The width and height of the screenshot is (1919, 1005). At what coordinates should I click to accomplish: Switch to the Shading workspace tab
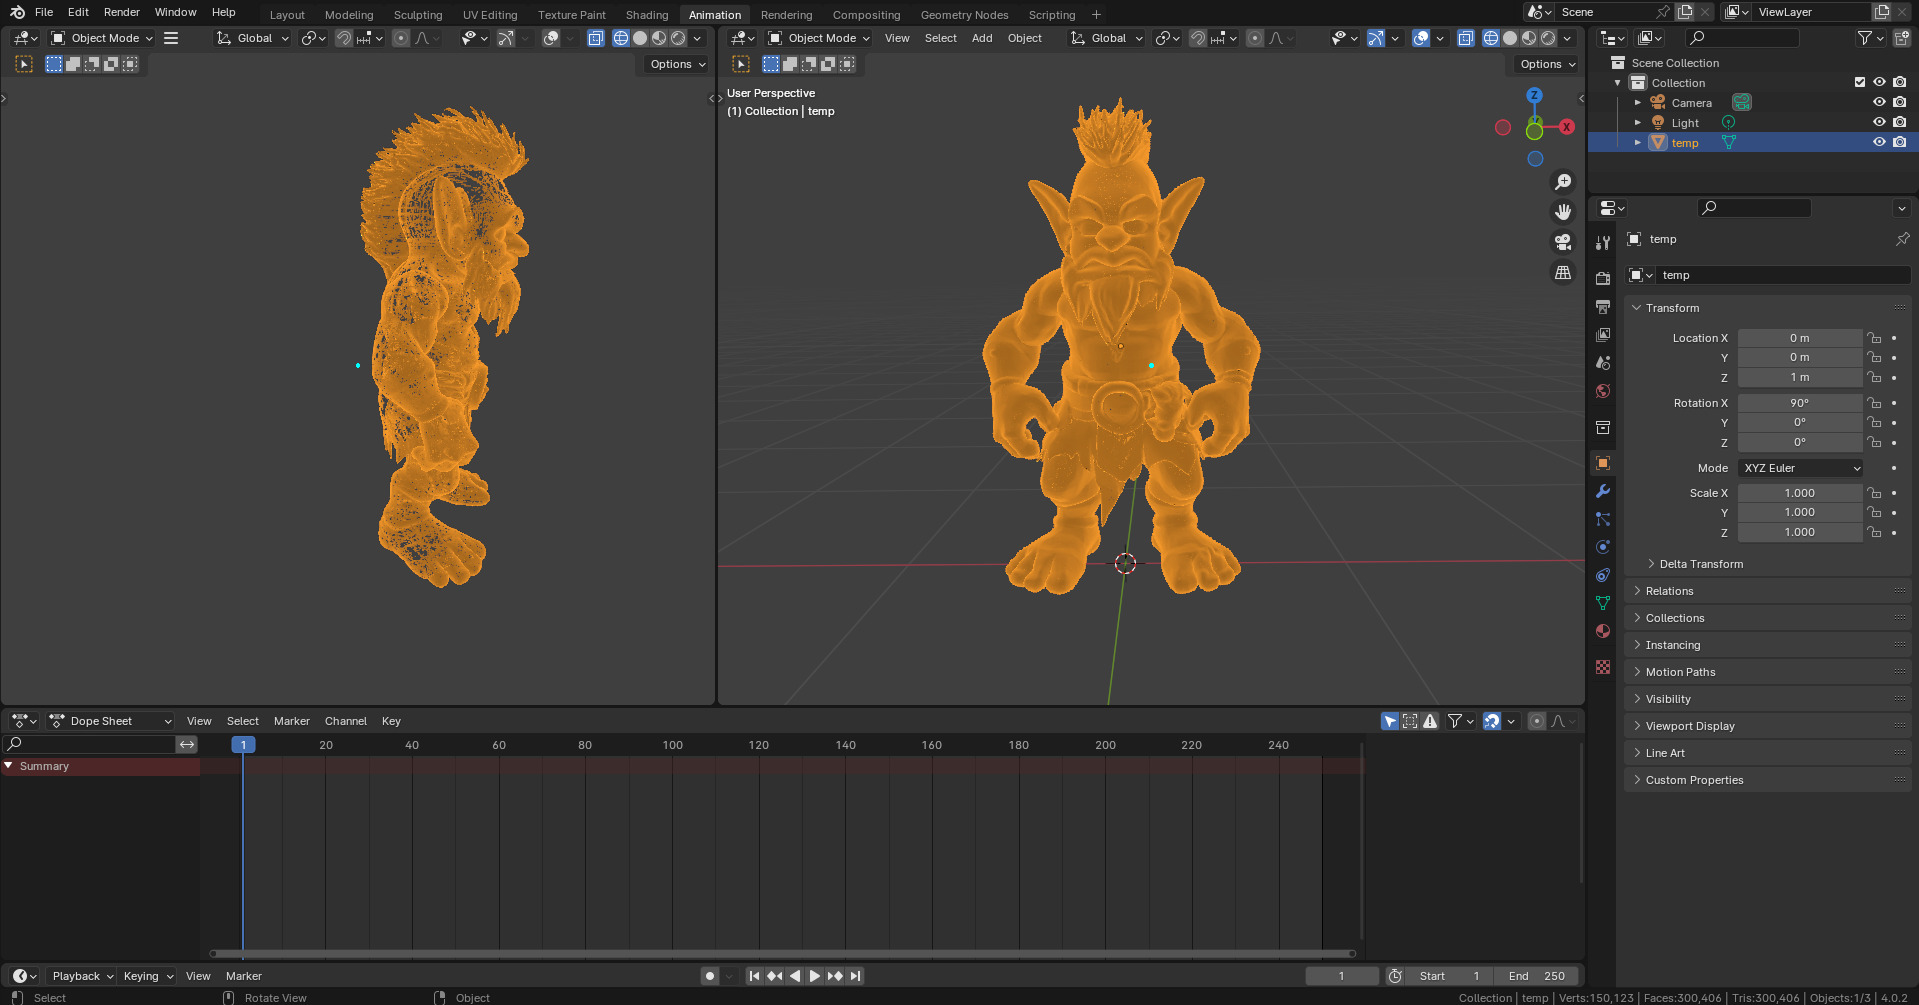647,15
